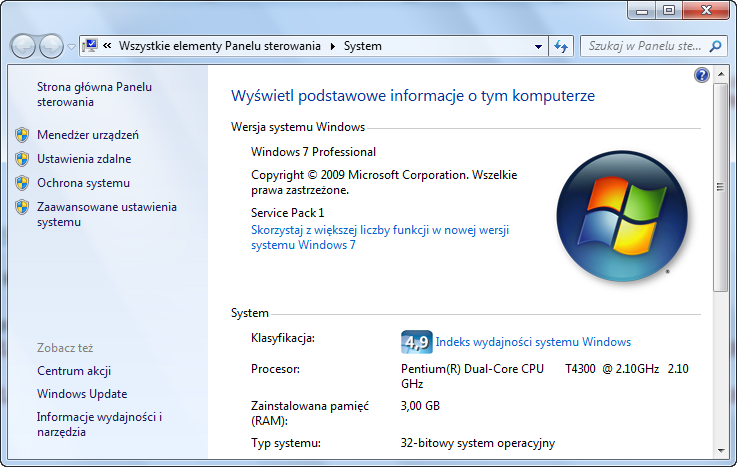Maximize the System window

668,10
